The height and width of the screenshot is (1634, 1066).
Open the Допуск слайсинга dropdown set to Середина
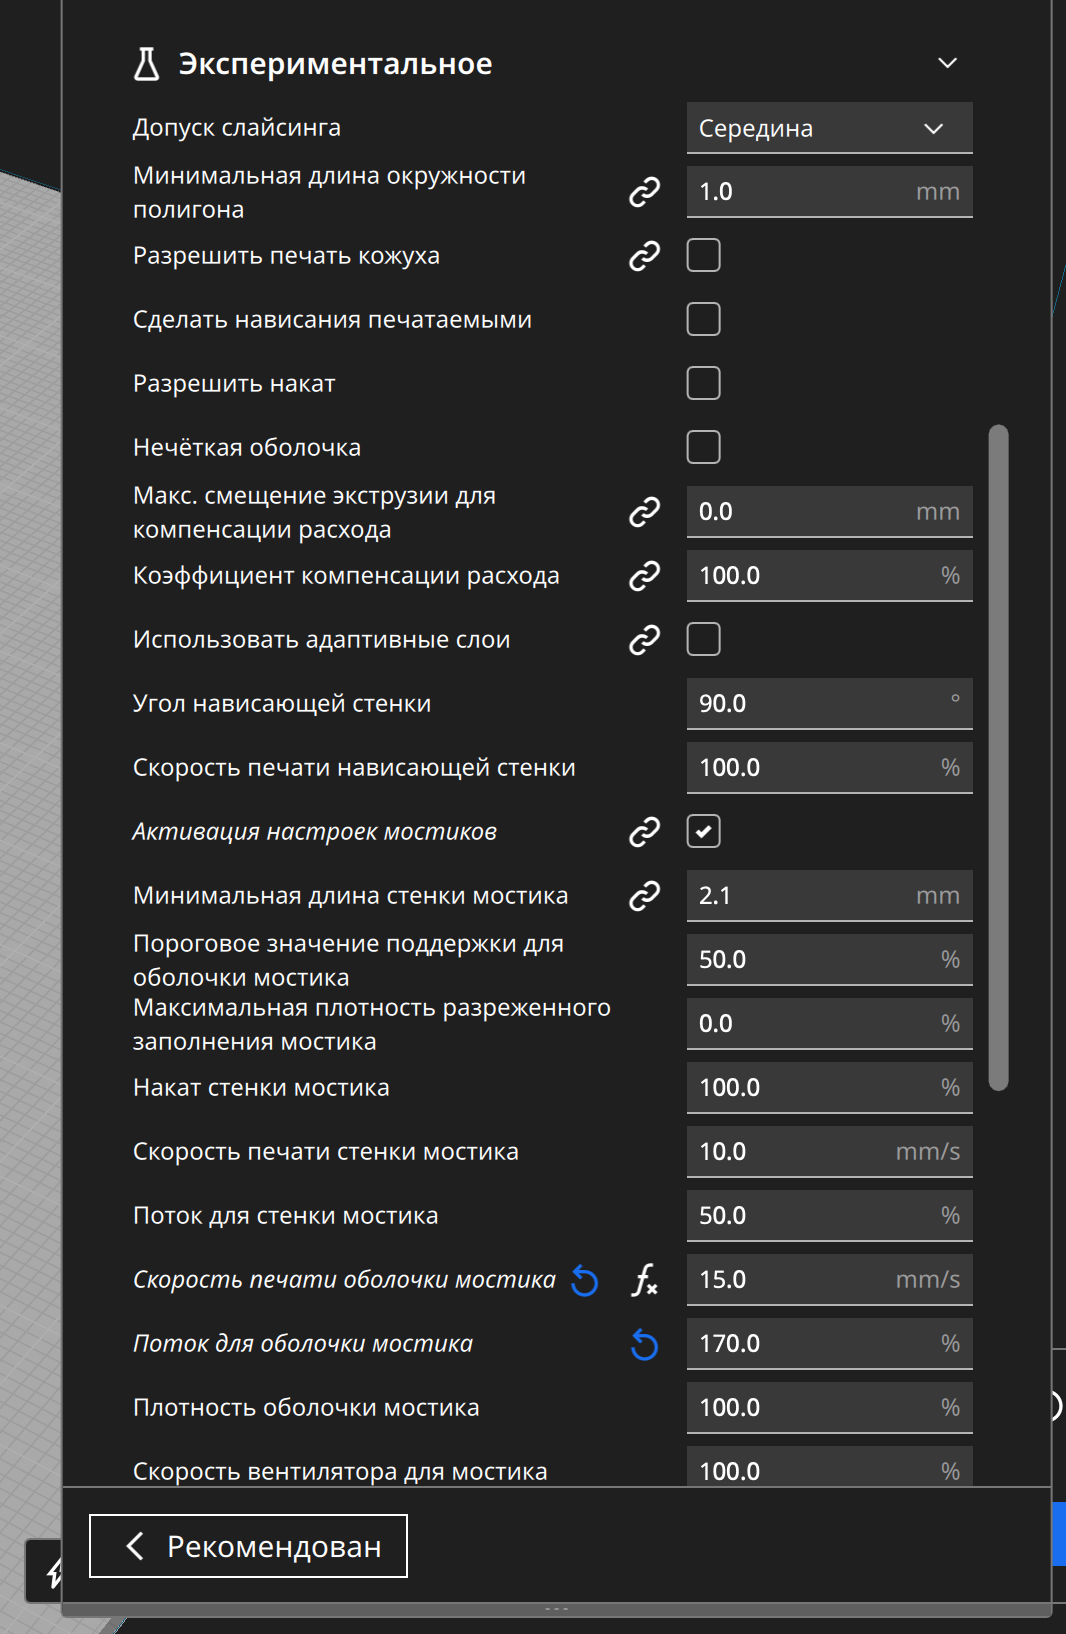[x=830, y=128]
